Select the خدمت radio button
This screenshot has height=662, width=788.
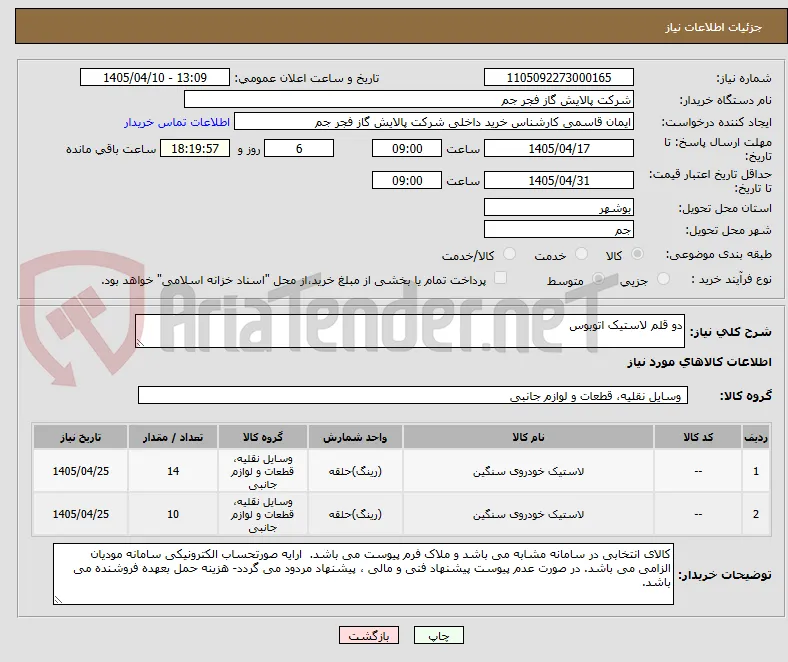point(581,254)
